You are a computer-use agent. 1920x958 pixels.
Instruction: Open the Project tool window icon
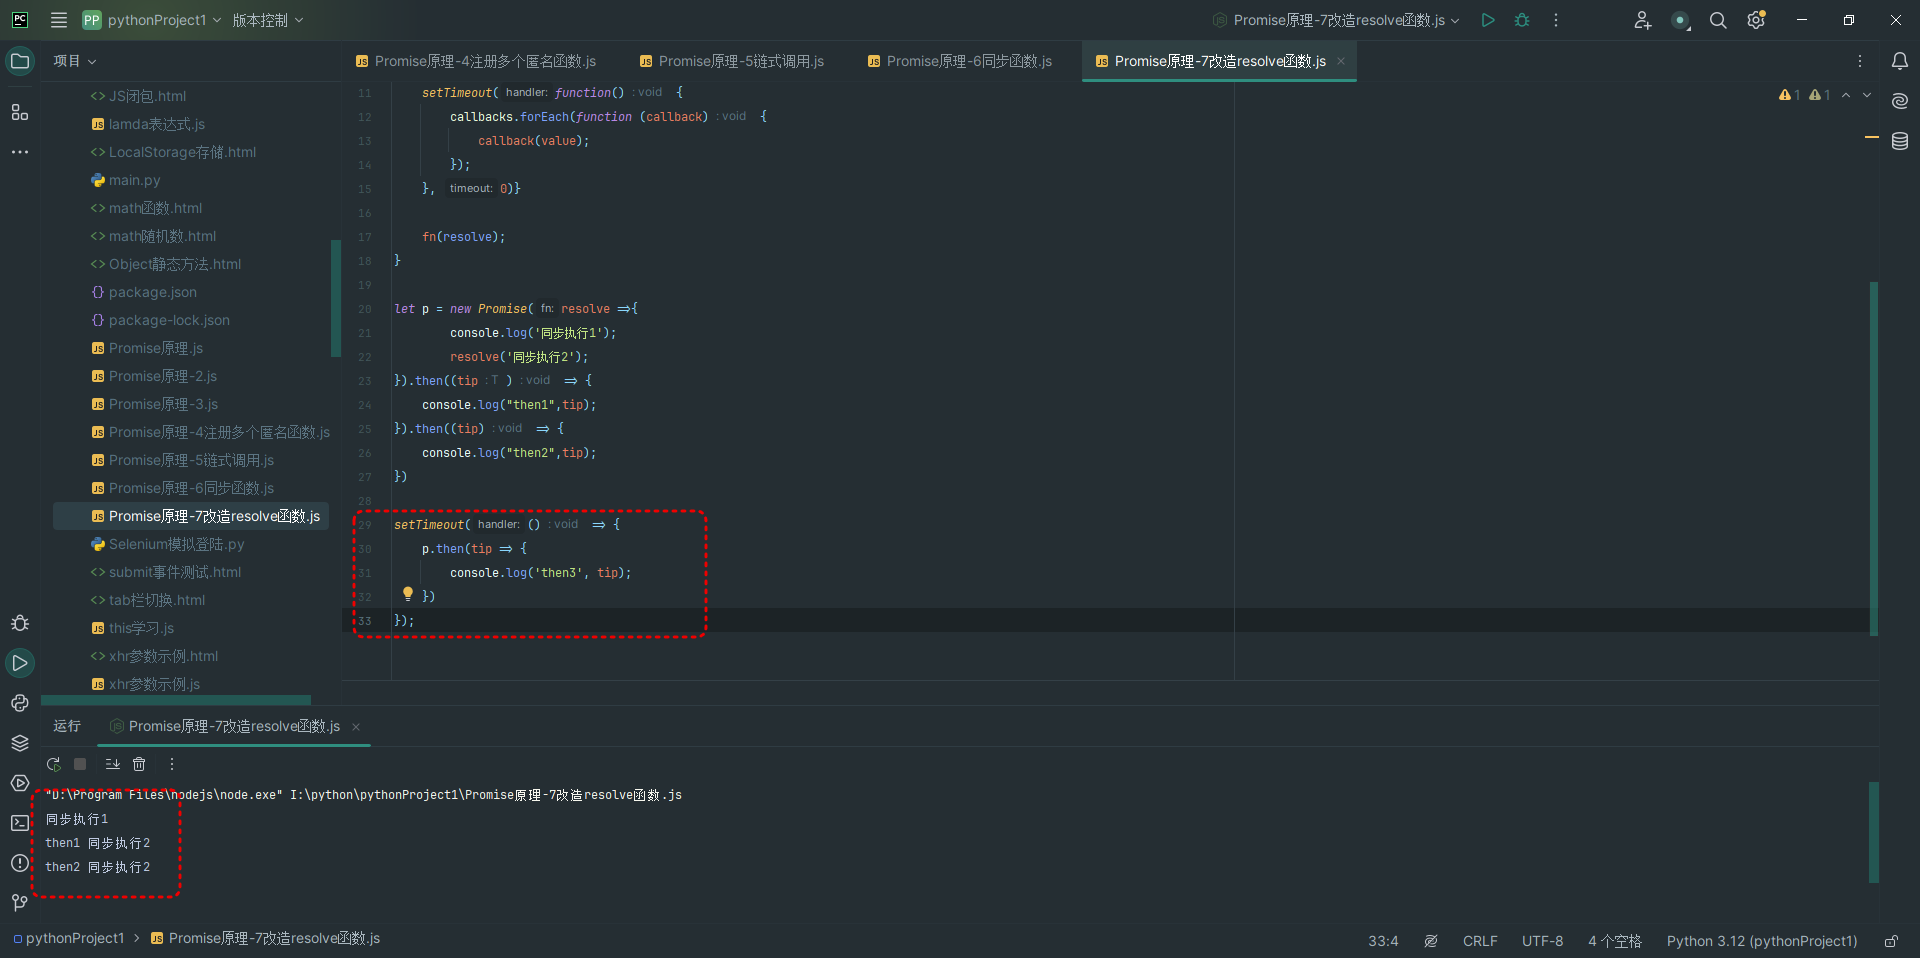[x=20, y=61]
